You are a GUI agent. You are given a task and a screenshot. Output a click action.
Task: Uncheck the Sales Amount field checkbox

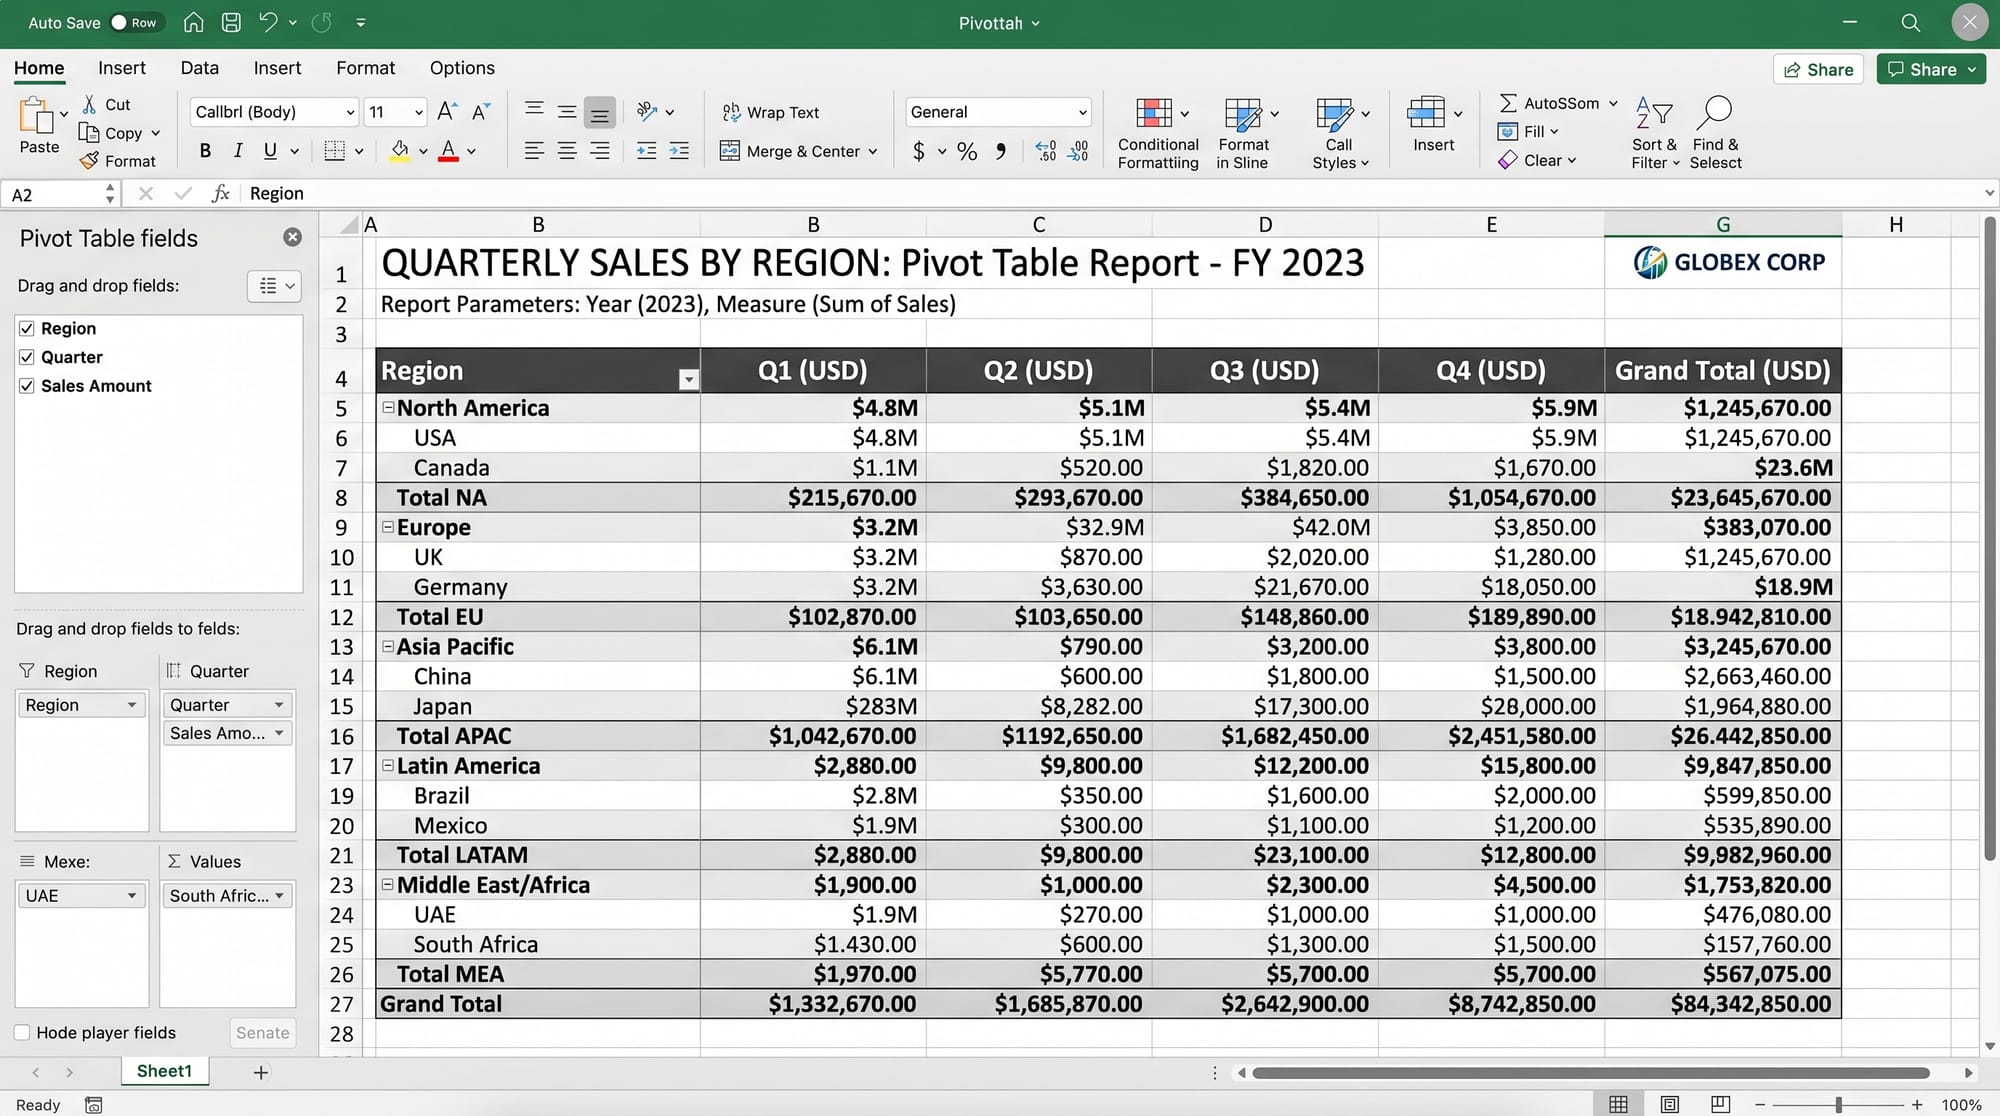27,386
